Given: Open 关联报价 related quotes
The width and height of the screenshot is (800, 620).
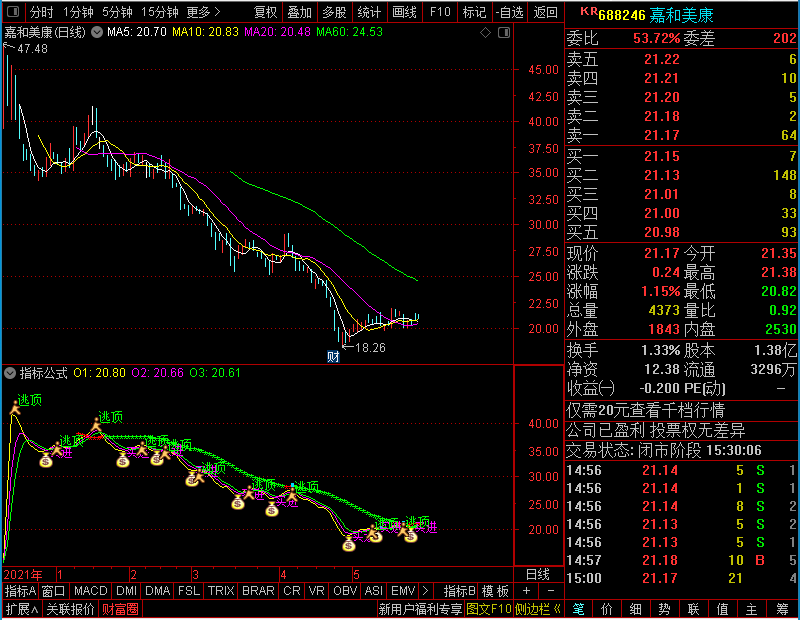Looking at the screenshot, I should click(x=70, y=609).
